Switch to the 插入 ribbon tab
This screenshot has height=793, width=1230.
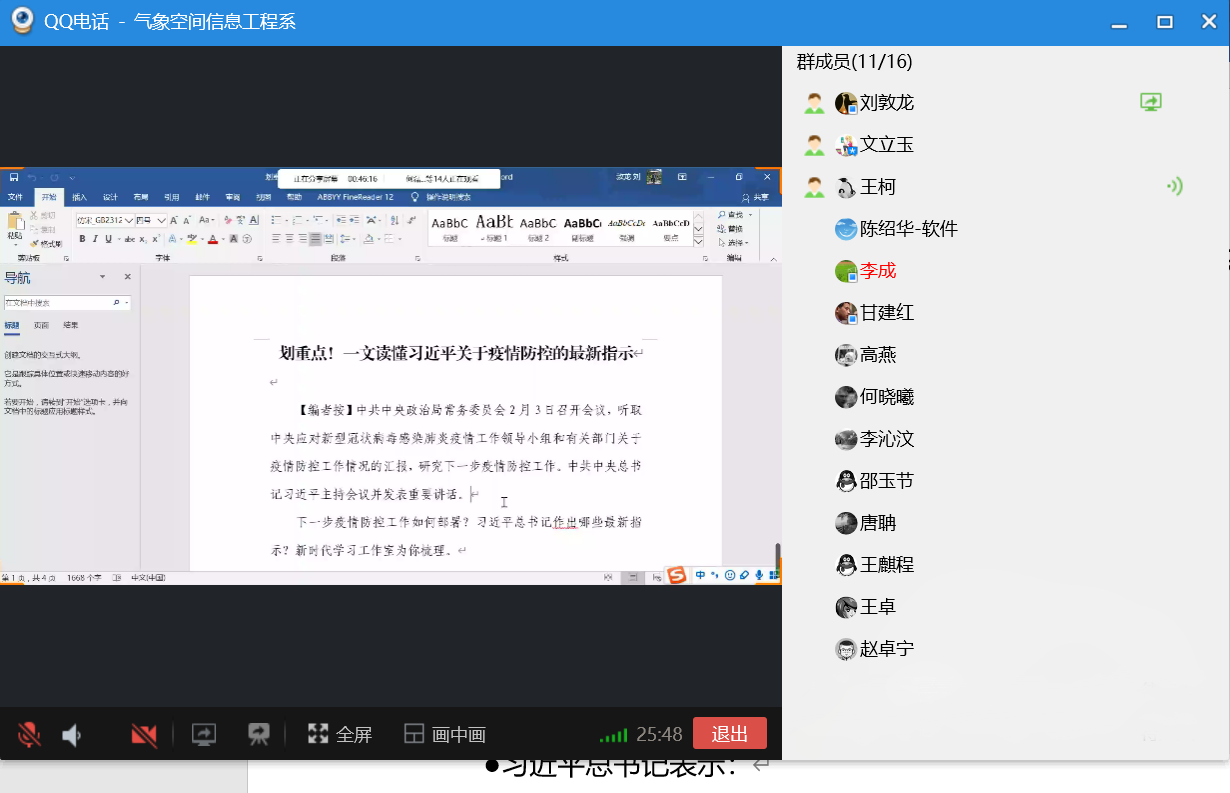(x=79, y=197)
